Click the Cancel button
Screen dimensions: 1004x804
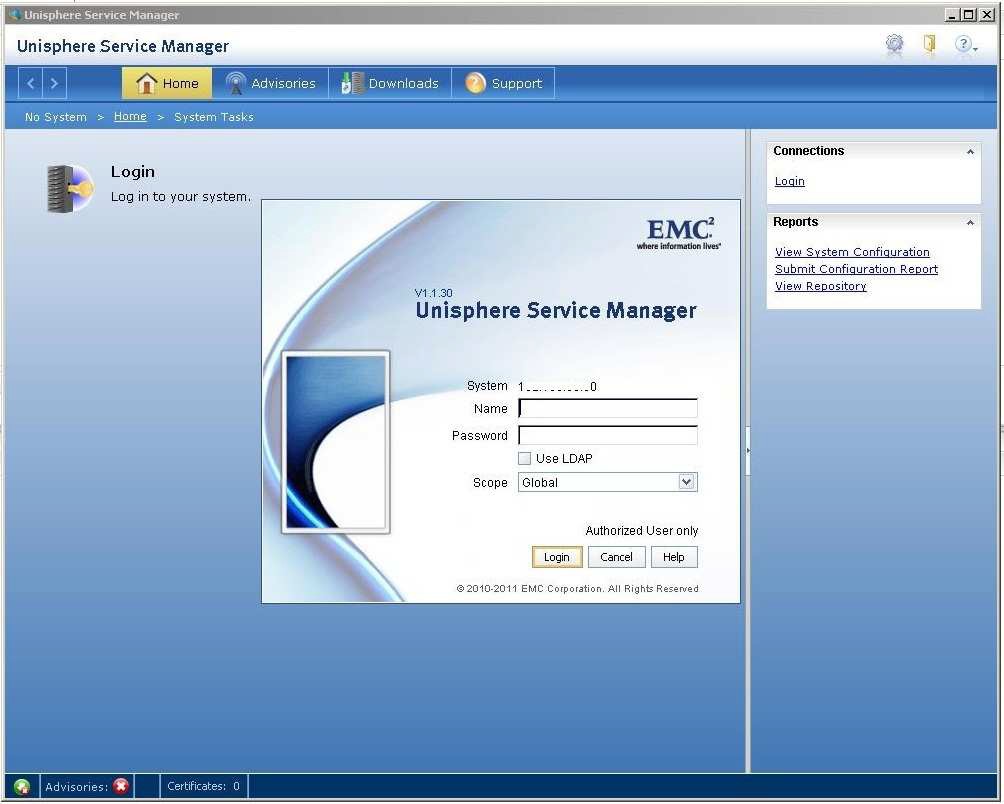[616, 557]
